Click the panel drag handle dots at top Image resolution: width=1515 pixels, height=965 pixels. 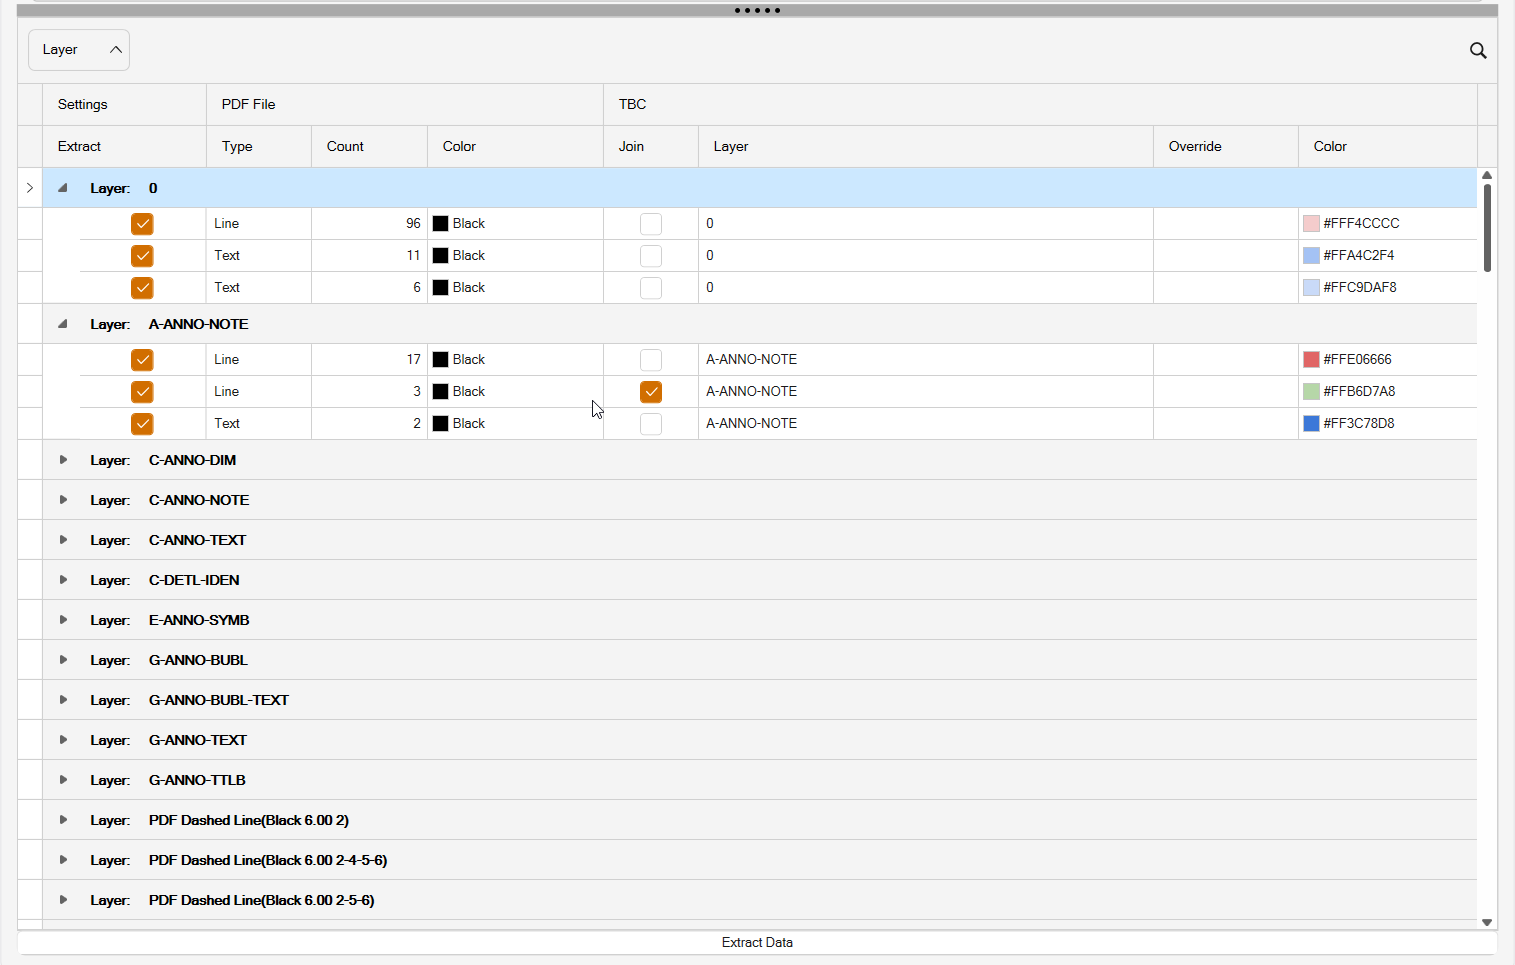point(757,10)
